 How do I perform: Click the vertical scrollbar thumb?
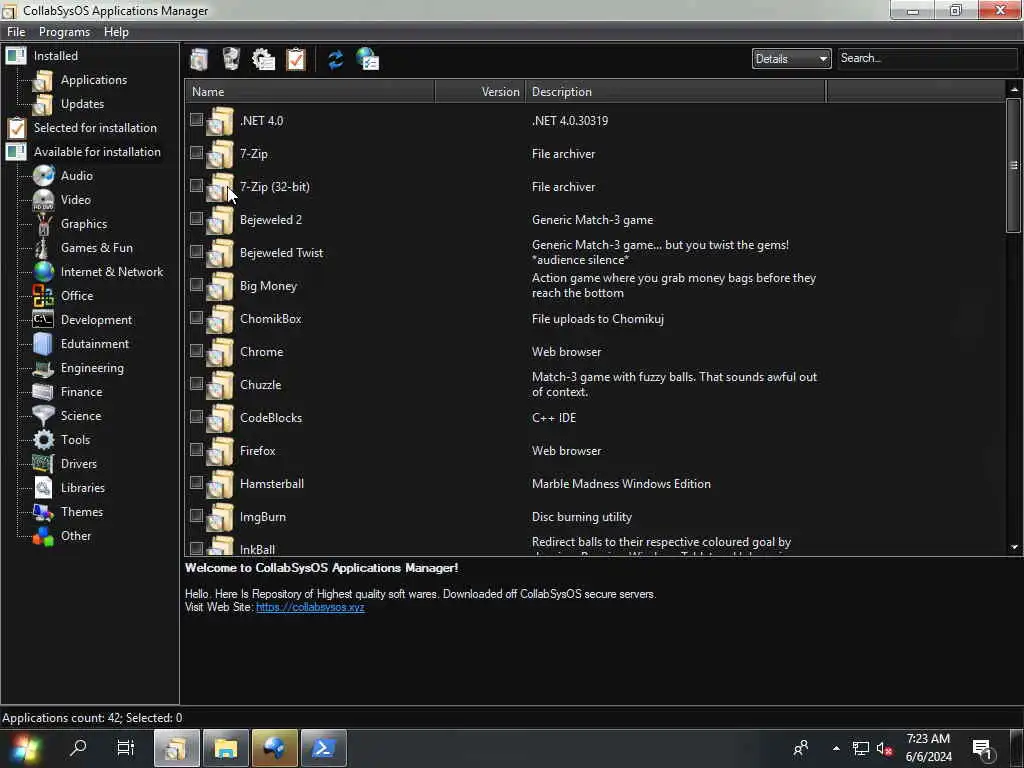click(1014, 165)
